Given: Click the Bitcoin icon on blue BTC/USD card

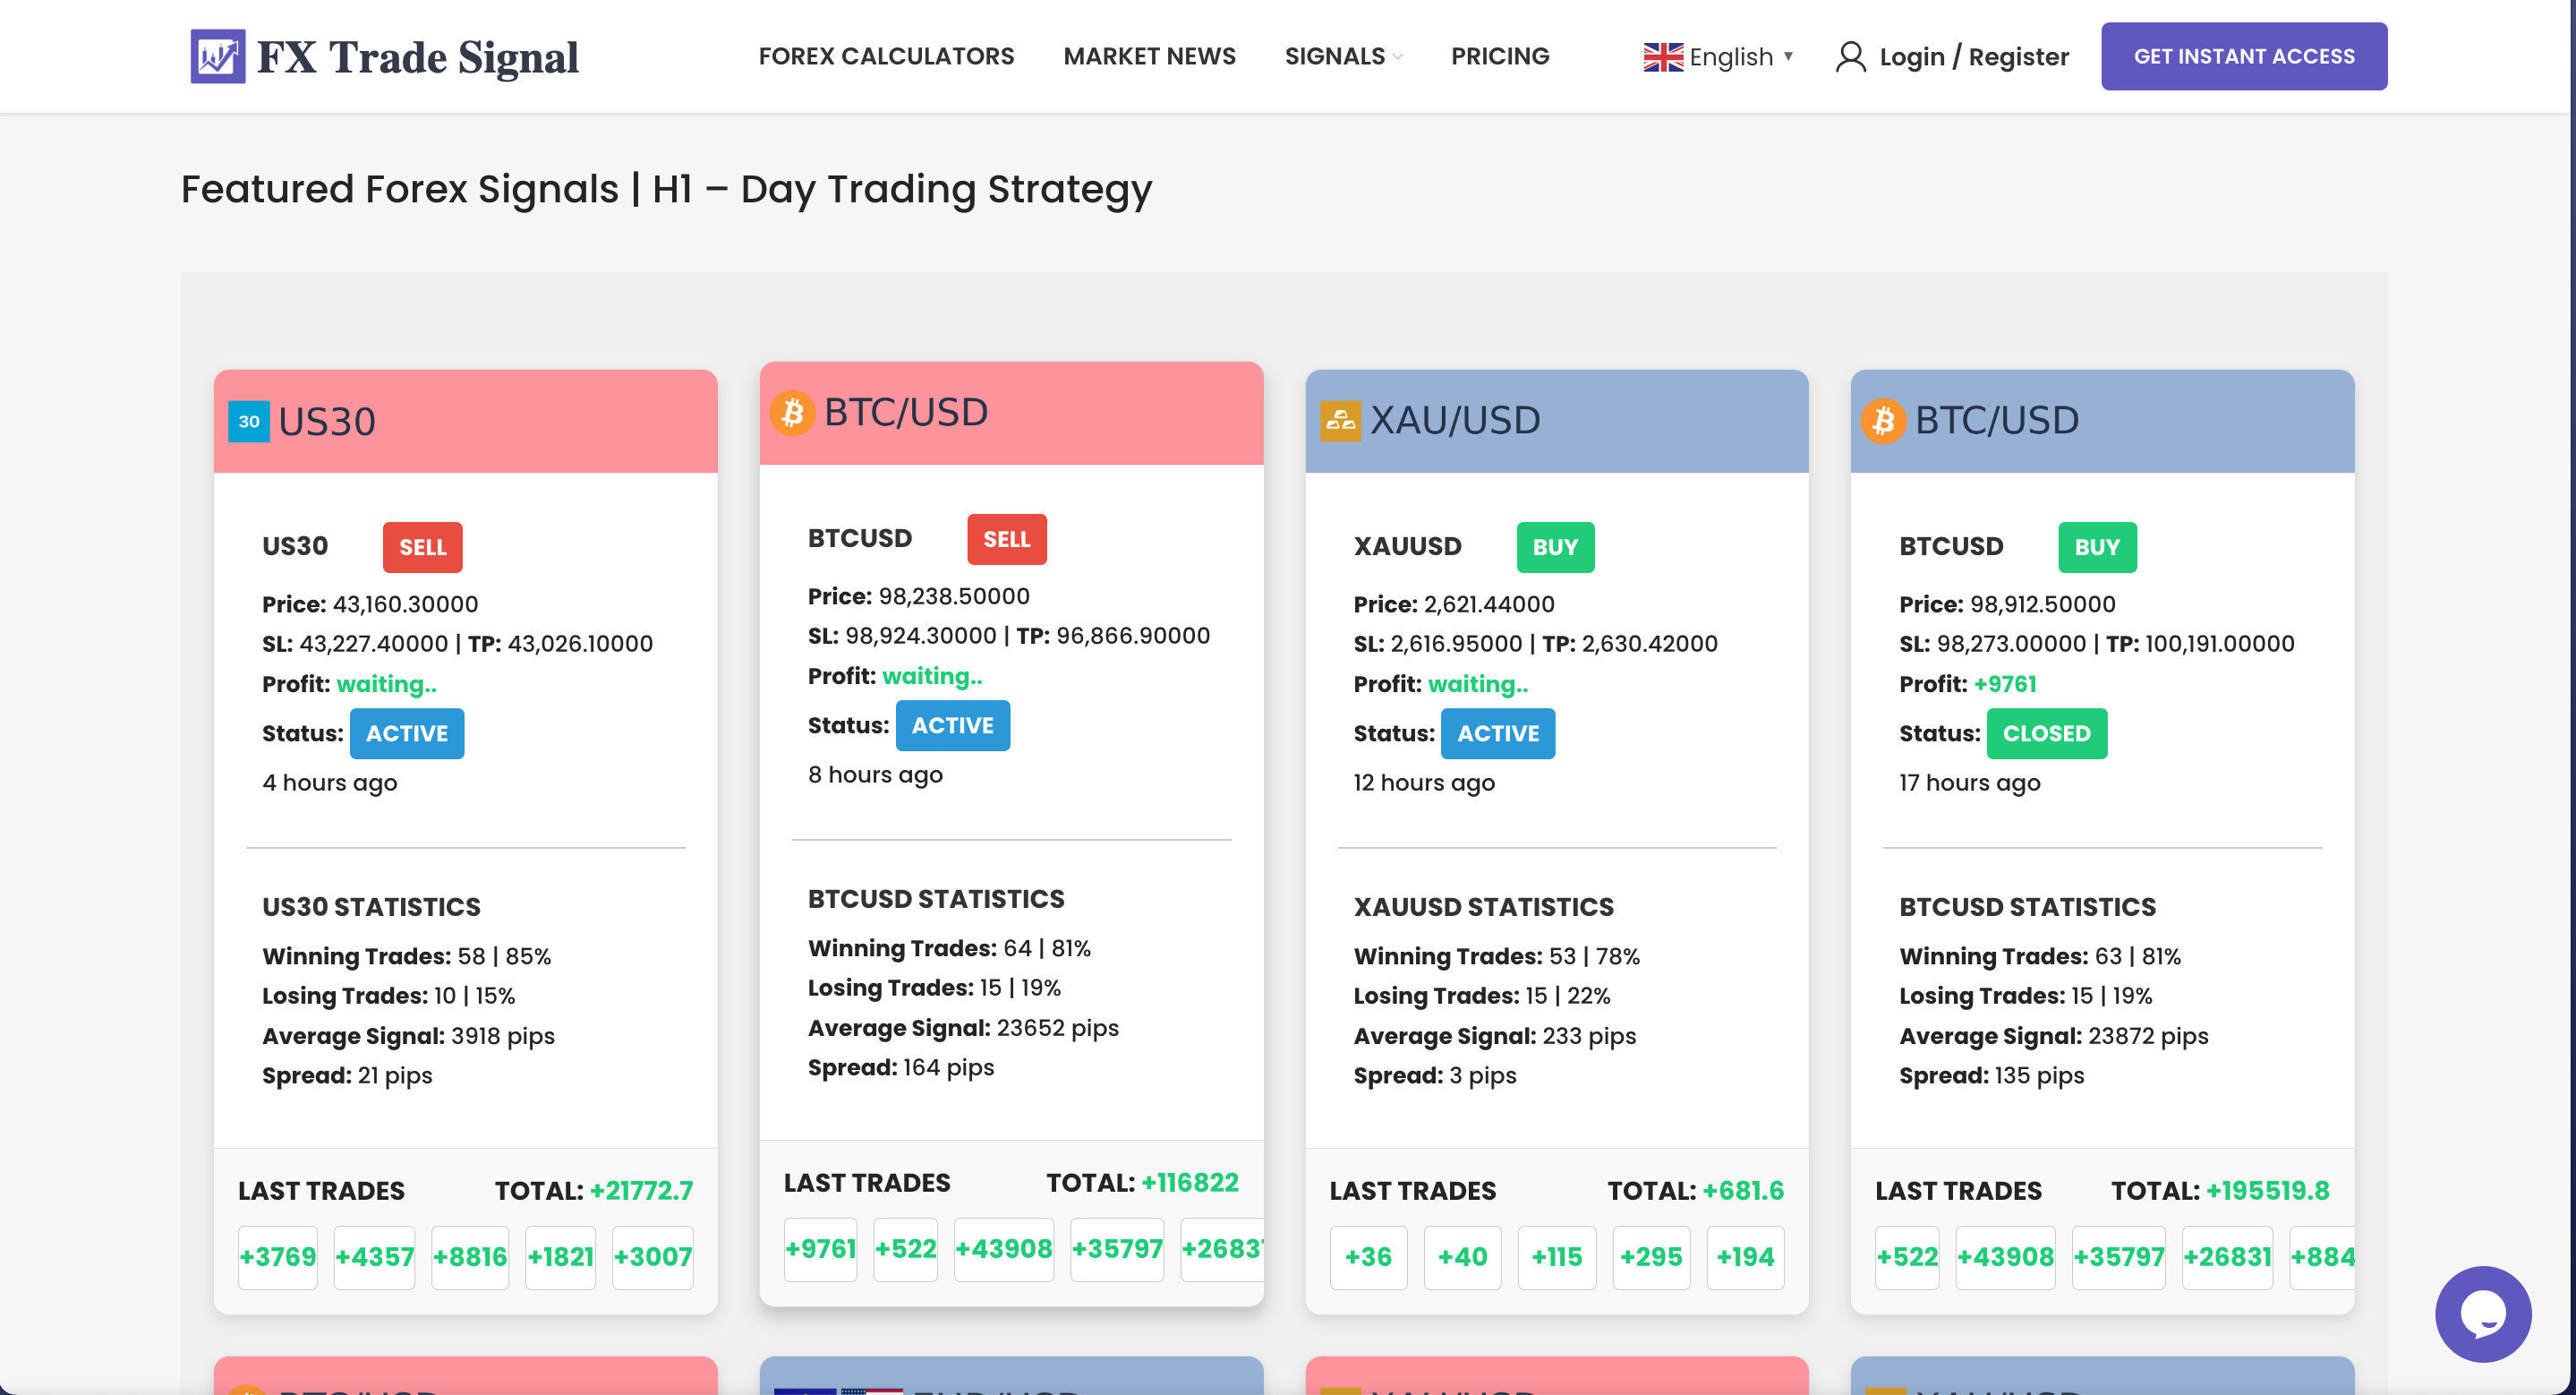Looking at the screenshot, I should pyautogui.click(x=1883, y=420).
